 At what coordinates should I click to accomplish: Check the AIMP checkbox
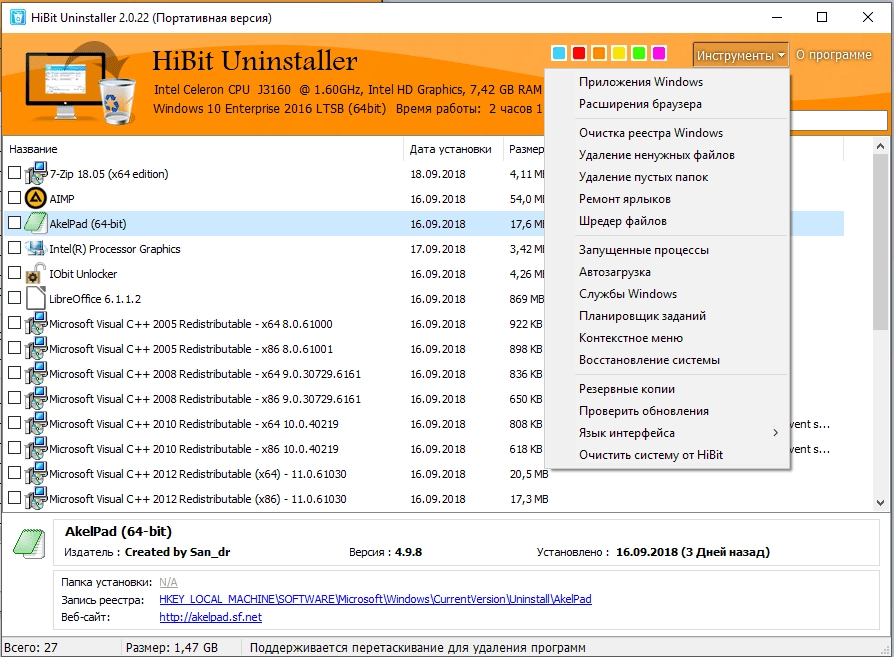pyautogui.click(x=15, y=198)
